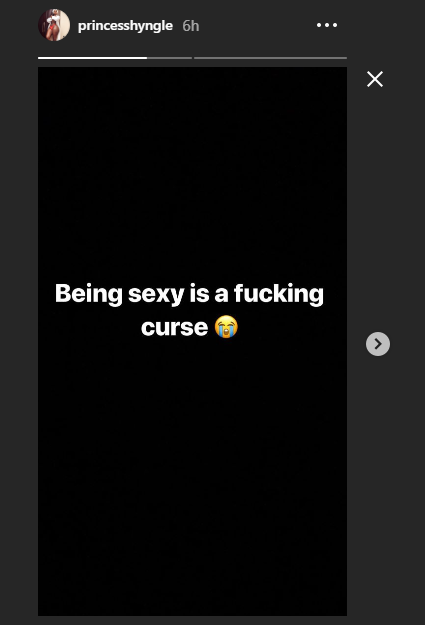425x625 pixels.
Task: Close the story with the X icon
Action: 375,79
